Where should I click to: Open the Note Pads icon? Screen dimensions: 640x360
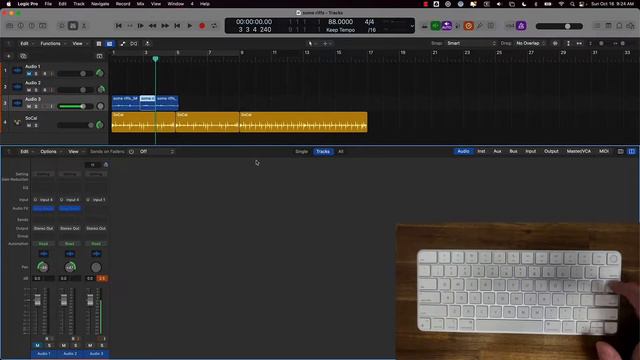(608, 26)
